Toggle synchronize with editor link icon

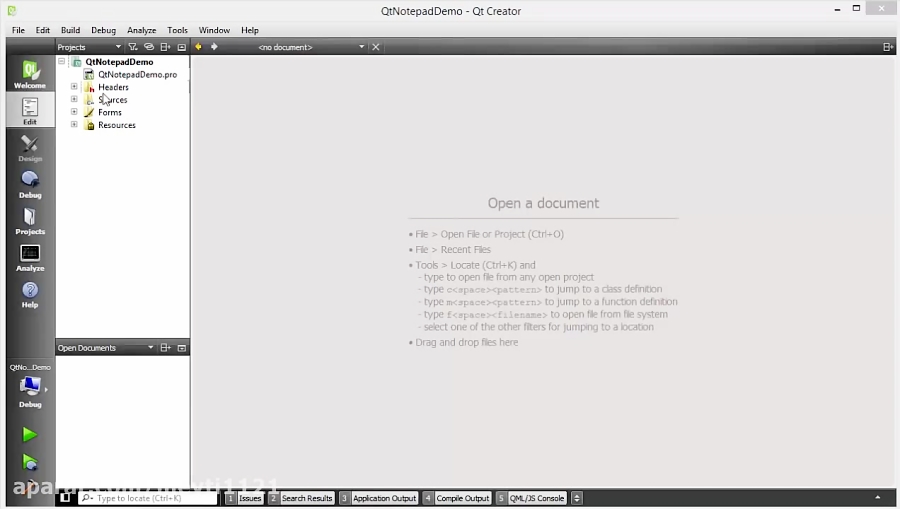pyautogui.click(x=149, y=47)
